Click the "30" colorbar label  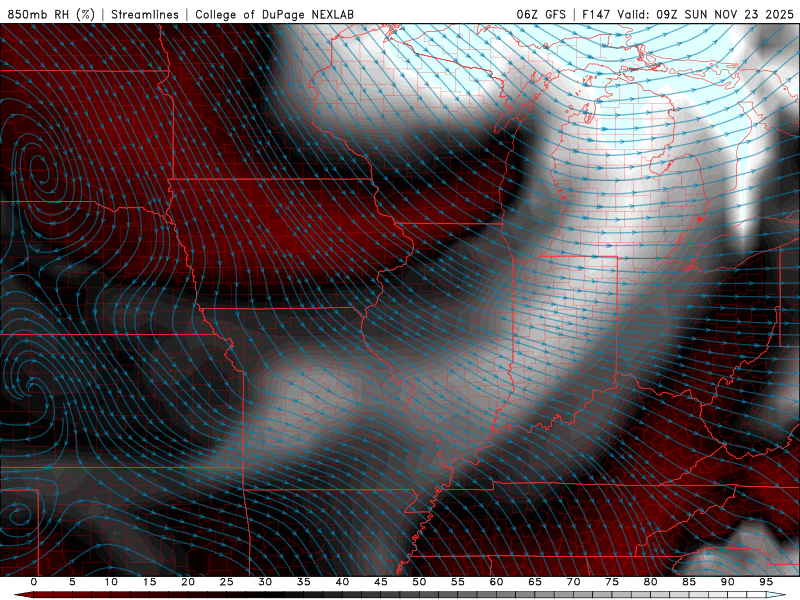coord(265,582)
